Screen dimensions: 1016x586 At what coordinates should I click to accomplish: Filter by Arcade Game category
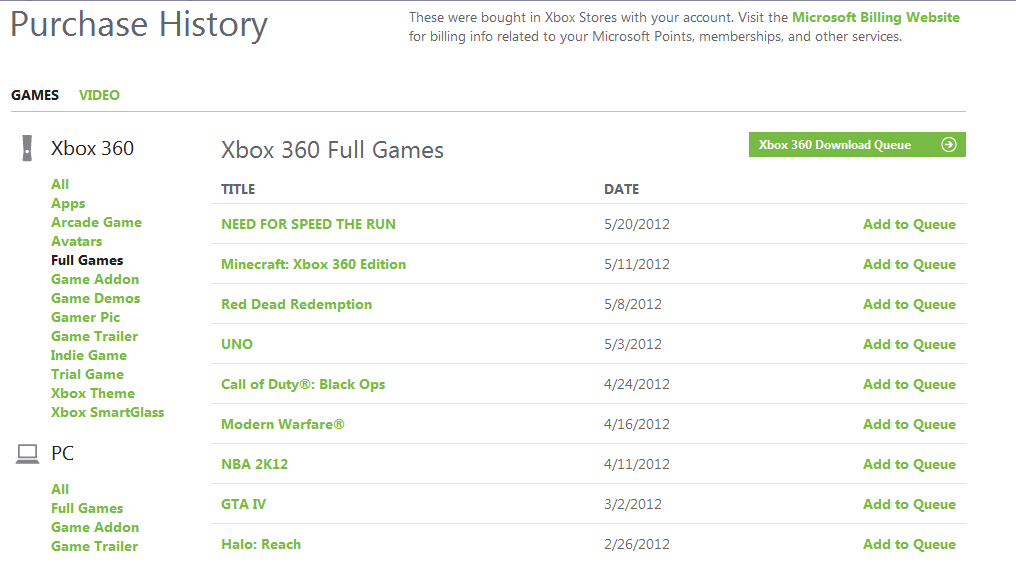coord(96,222)
